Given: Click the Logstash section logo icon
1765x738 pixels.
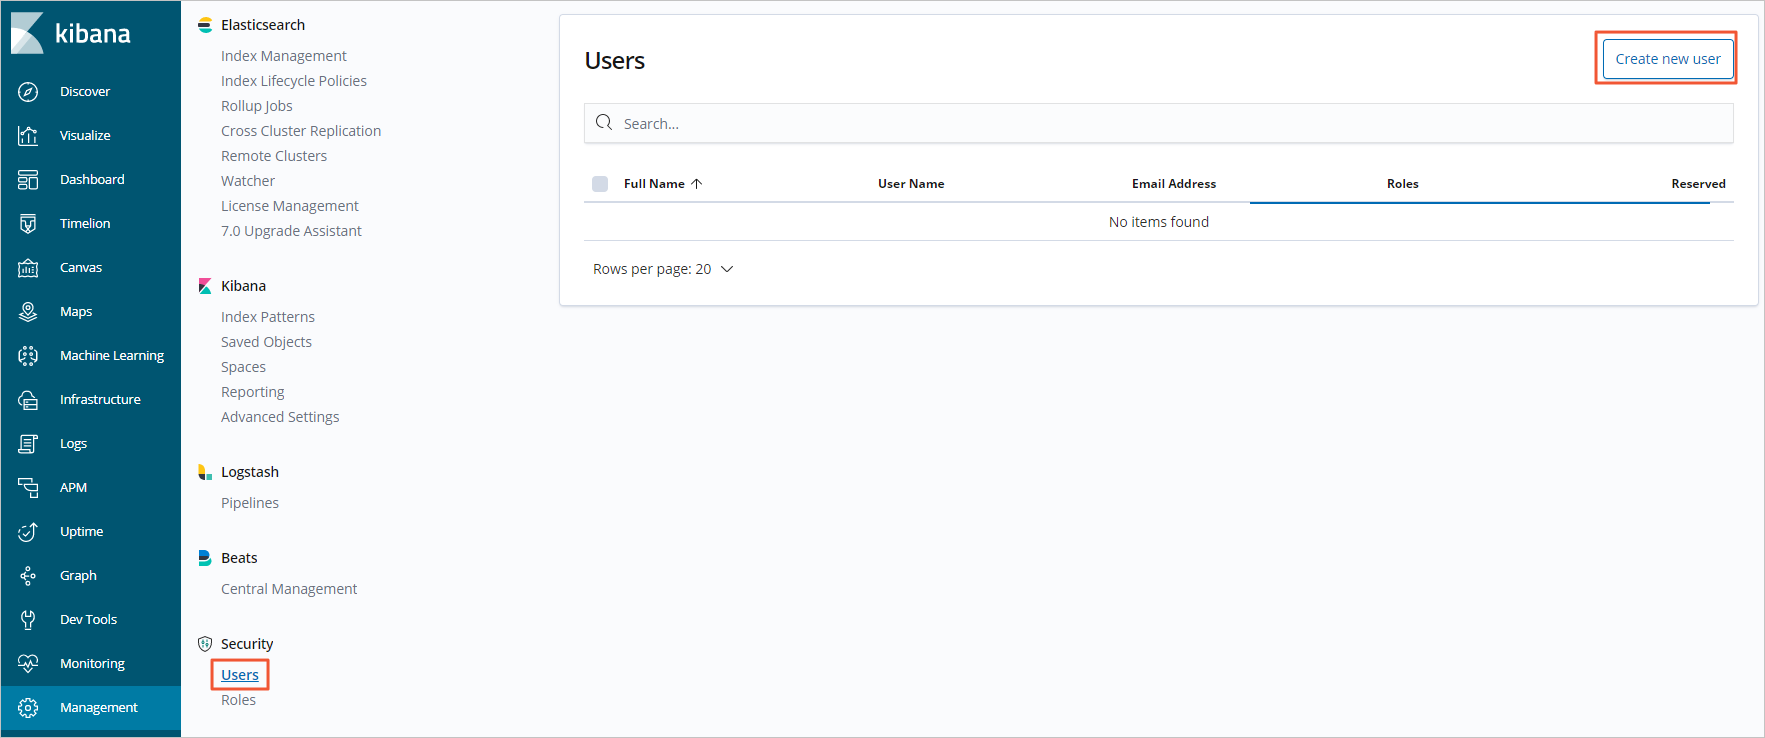Looking at the screenshot, I should coord(205,472).
